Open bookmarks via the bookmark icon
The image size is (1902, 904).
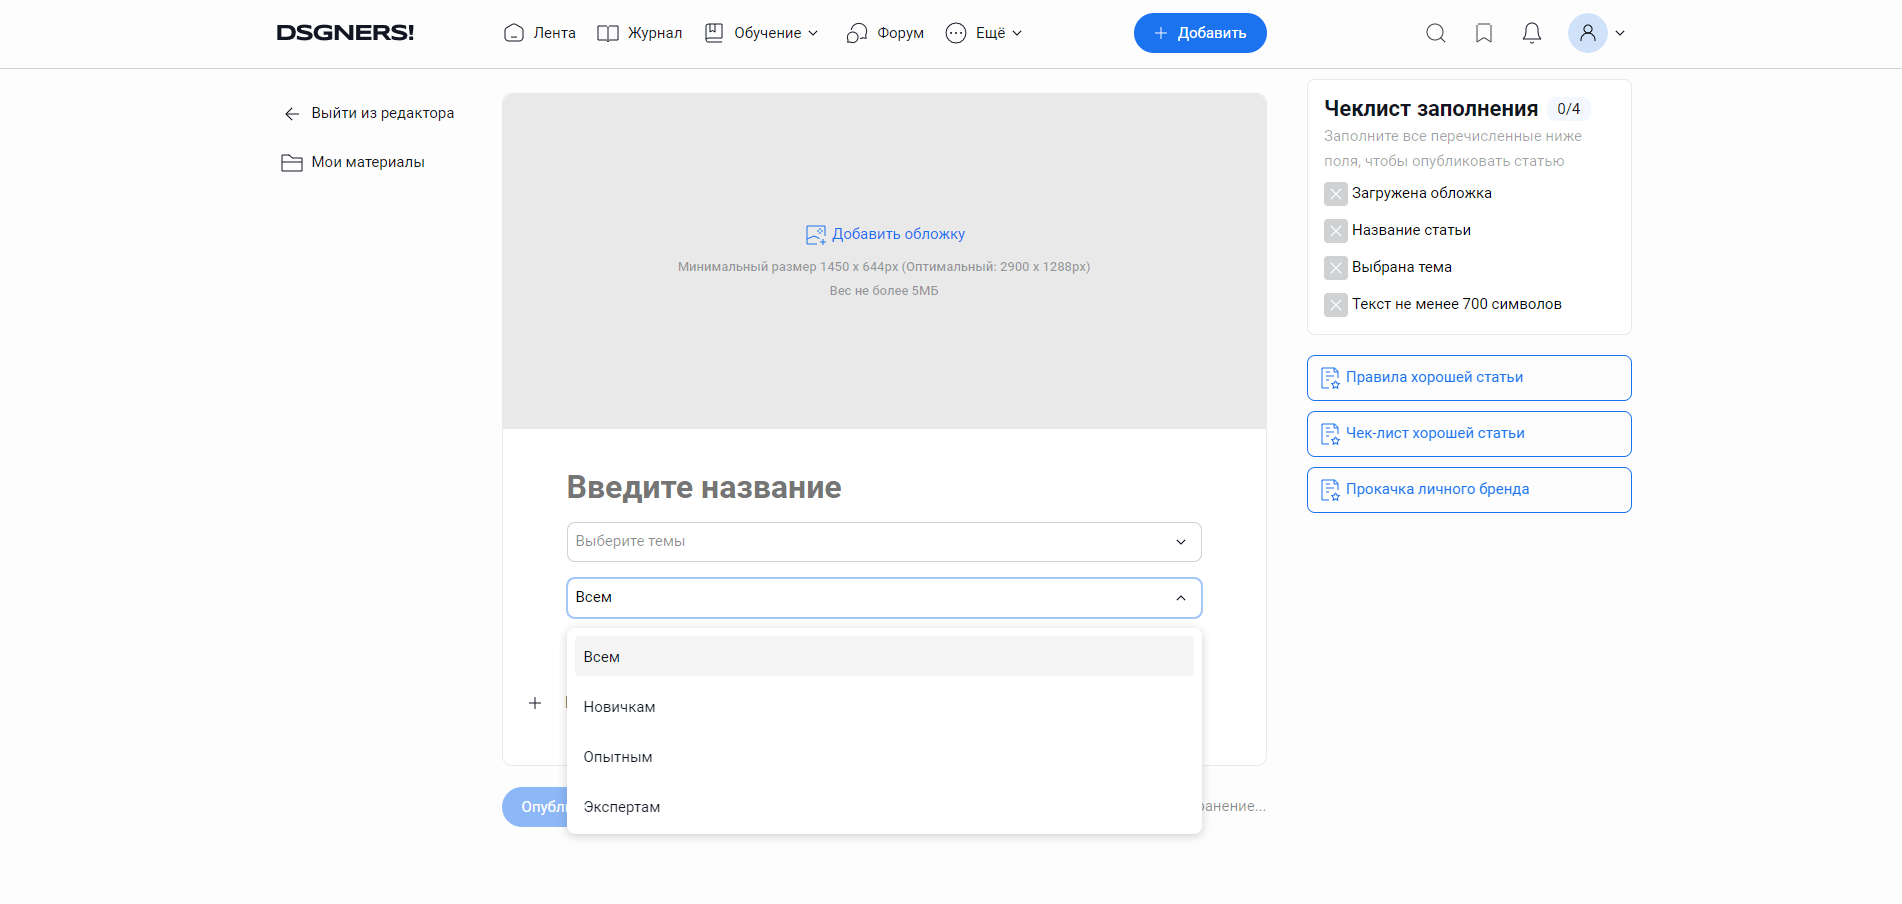1483,33
